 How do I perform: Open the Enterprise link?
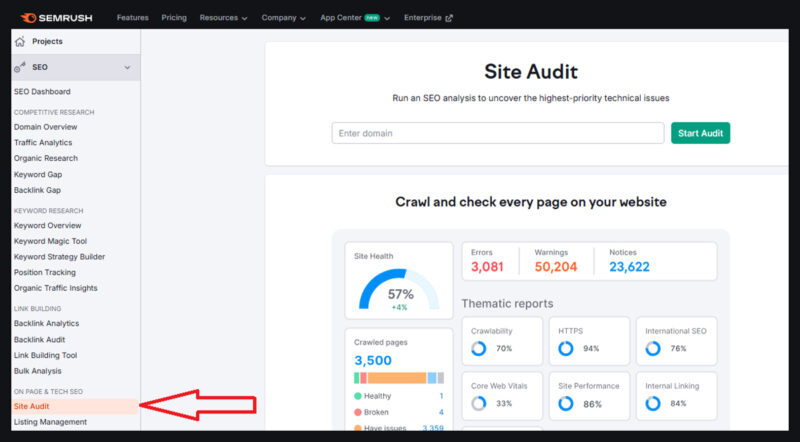[x=428, y=17]
